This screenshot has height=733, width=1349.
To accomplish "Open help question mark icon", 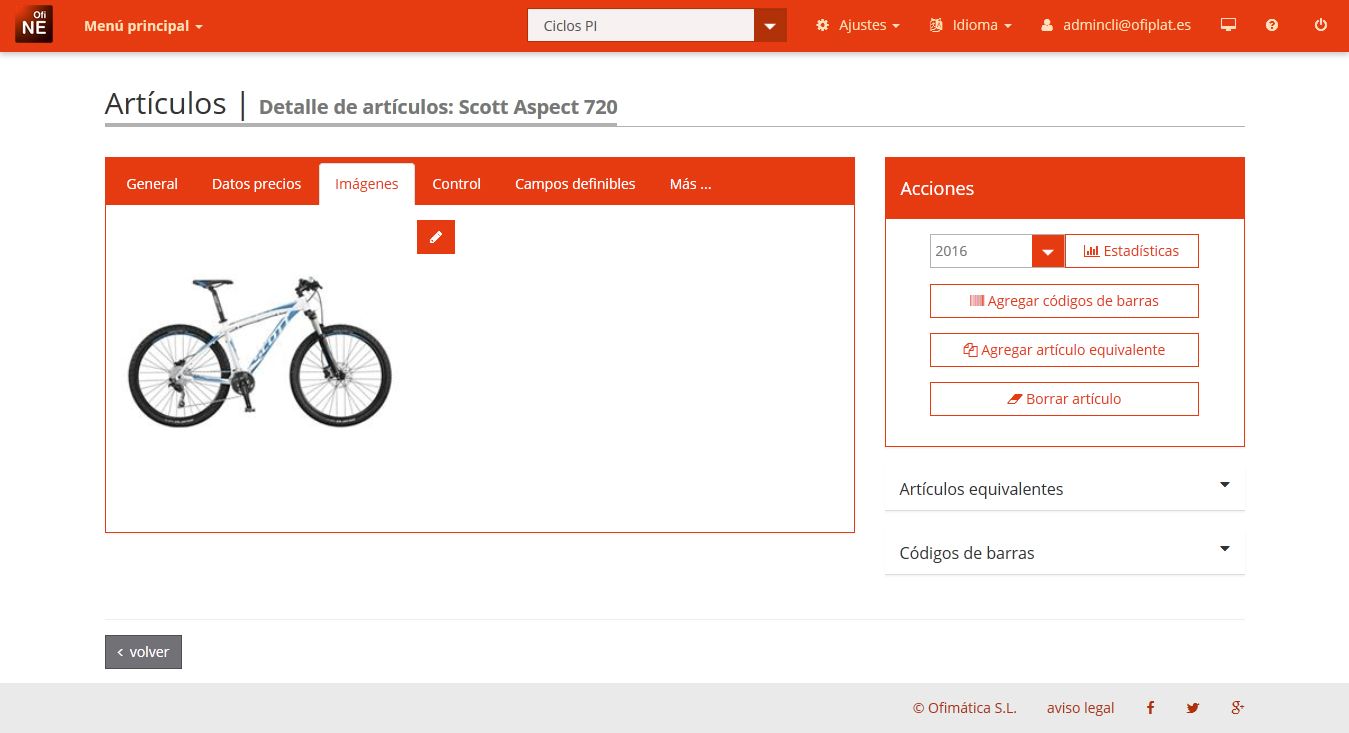I will [x=1272, y=25].
